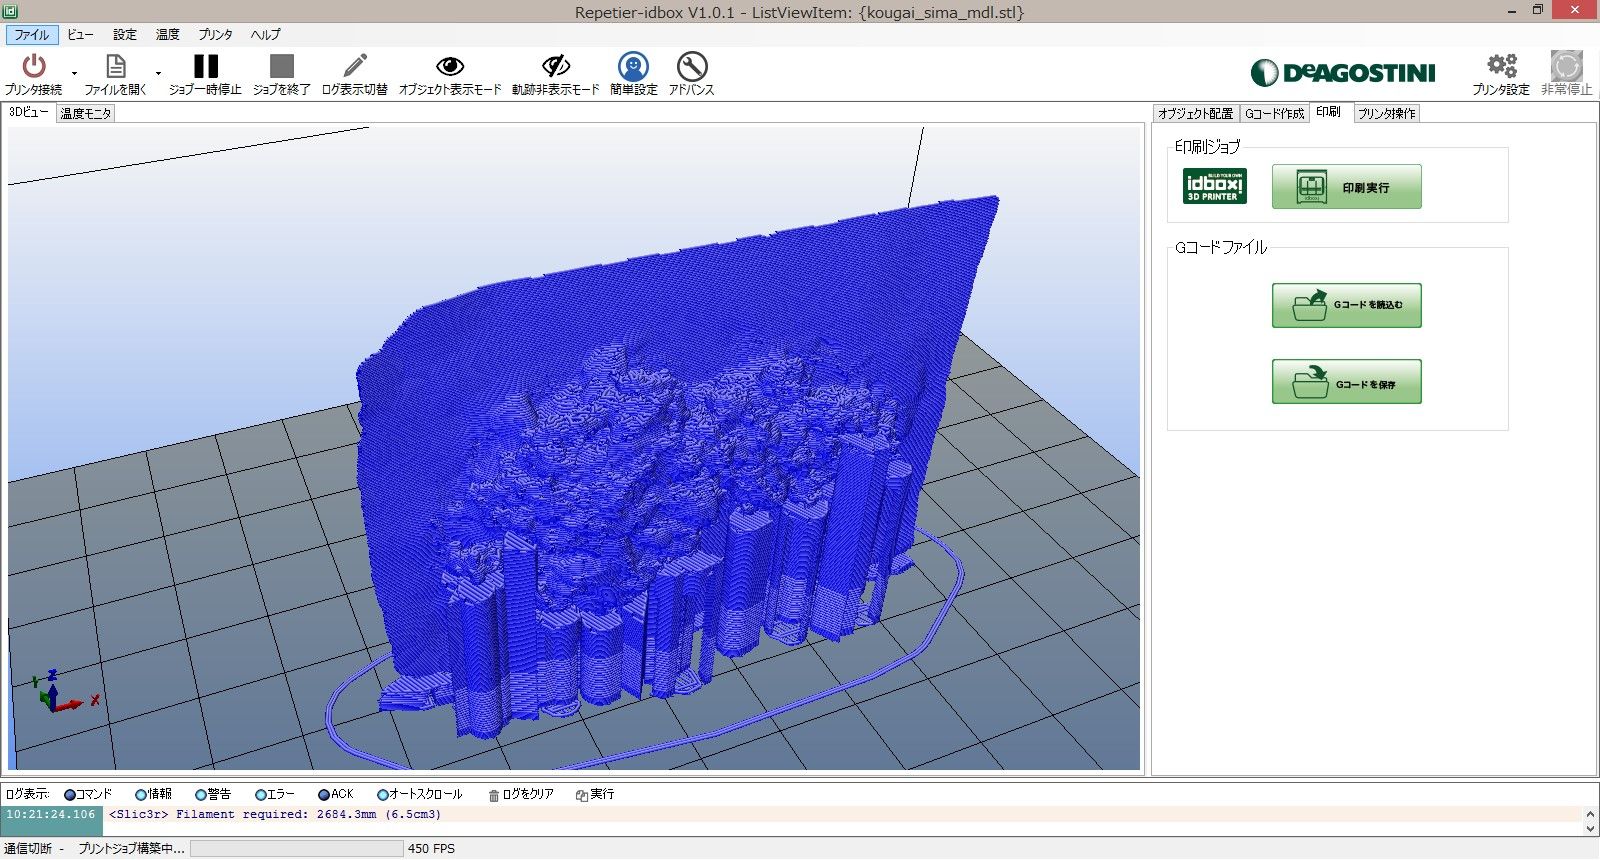The image size is (1600, 860).
Task: Toggle オブジェクト表示モード eye icon
Action: coord(450,67)
